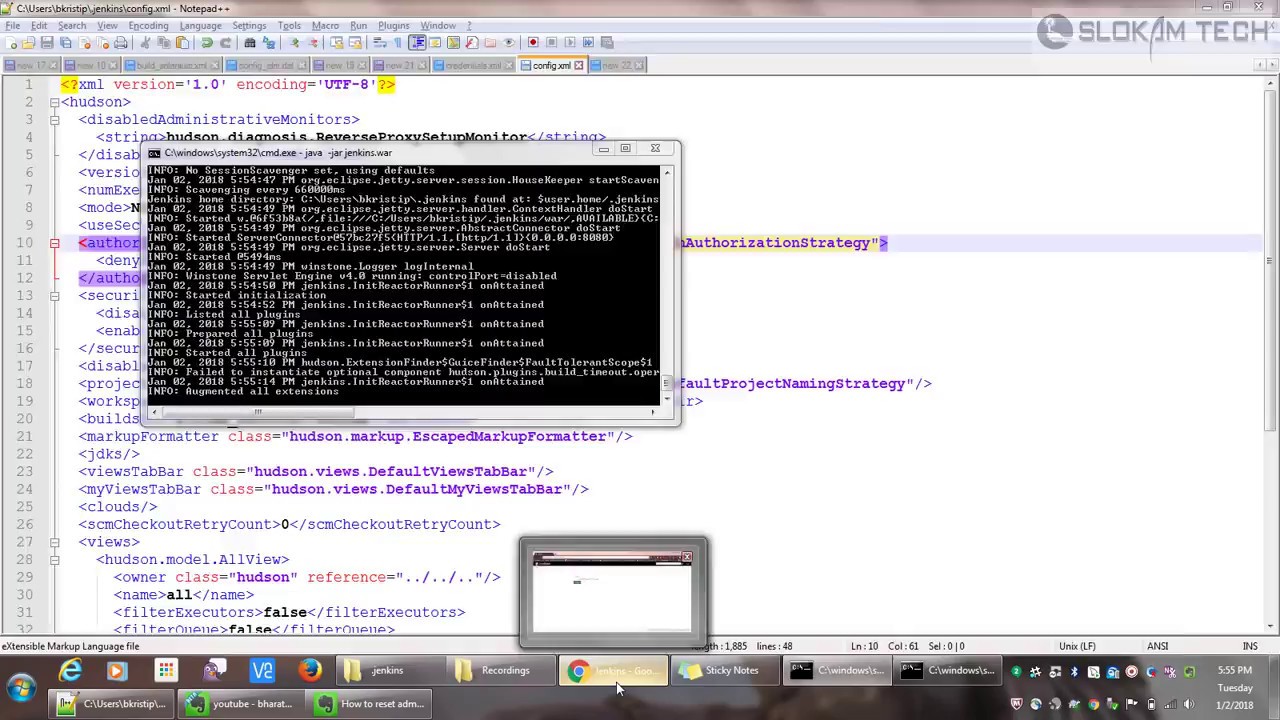
Task: Click the Cut scissors icon
Action: [x=145, y=43]
